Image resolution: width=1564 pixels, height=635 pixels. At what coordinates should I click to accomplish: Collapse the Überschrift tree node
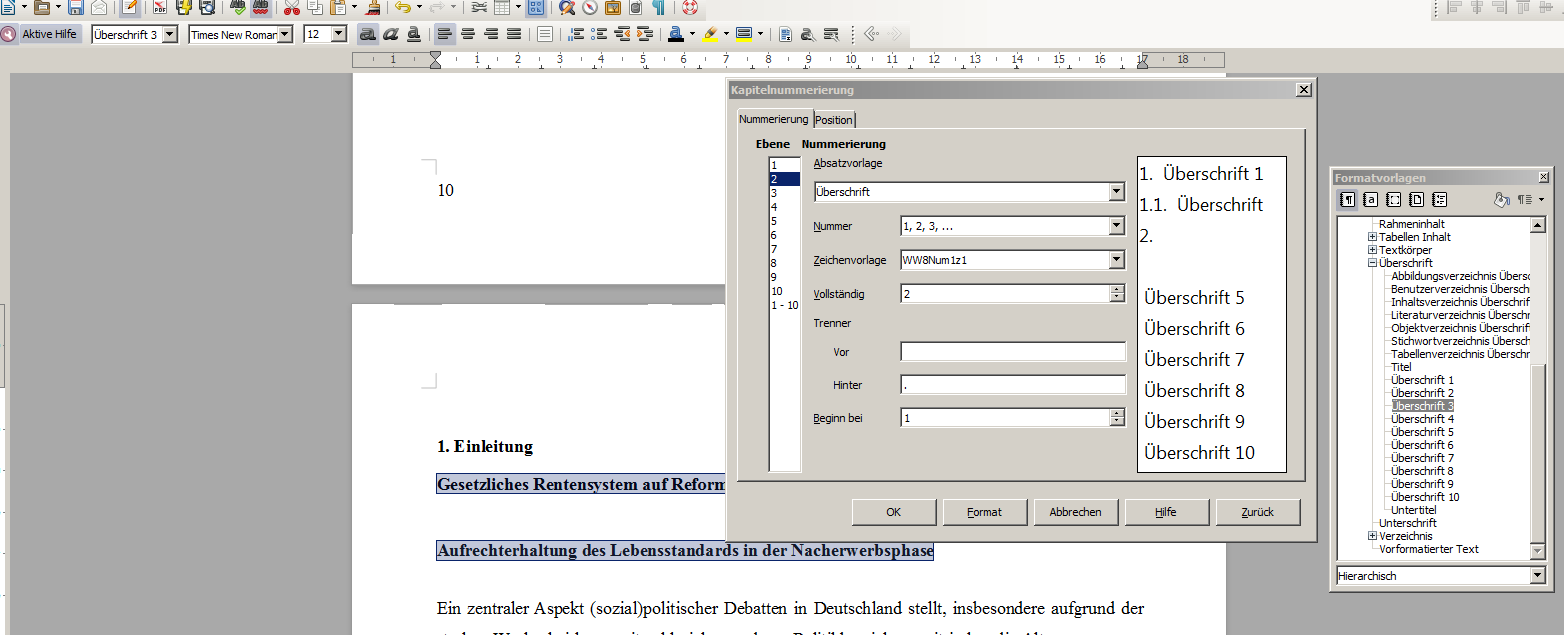pos(1373,263)
